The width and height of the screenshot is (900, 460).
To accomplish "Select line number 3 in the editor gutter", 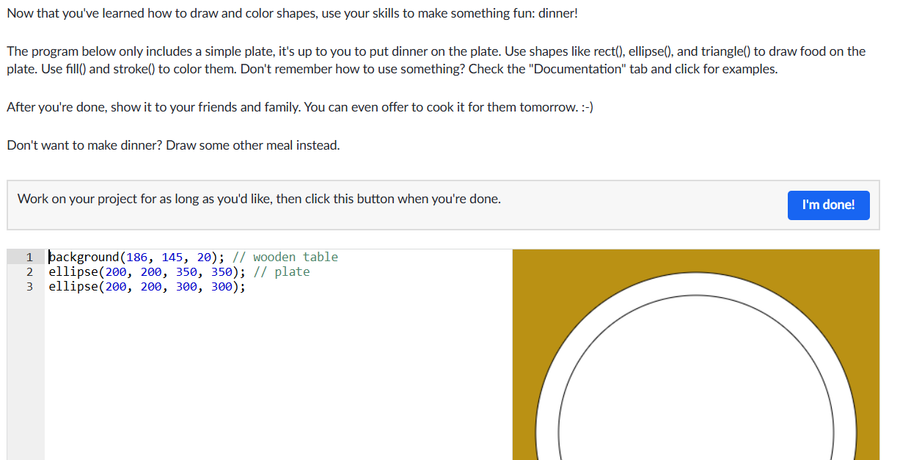I will pyautogui.click(x=30, y=286).
